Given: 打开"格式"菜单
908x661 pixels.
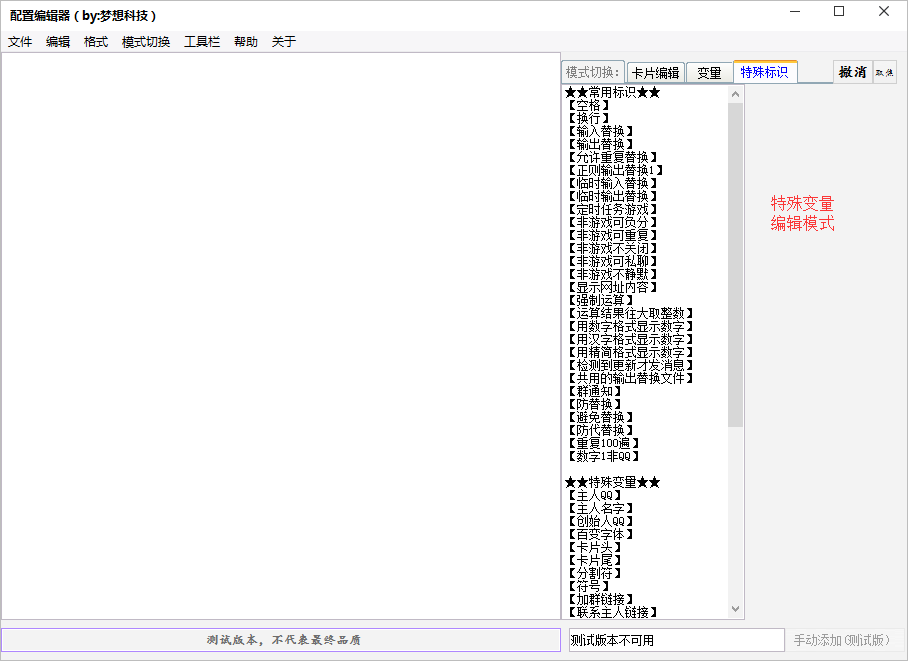Looking at the screenshot, I should pos(95,41).
